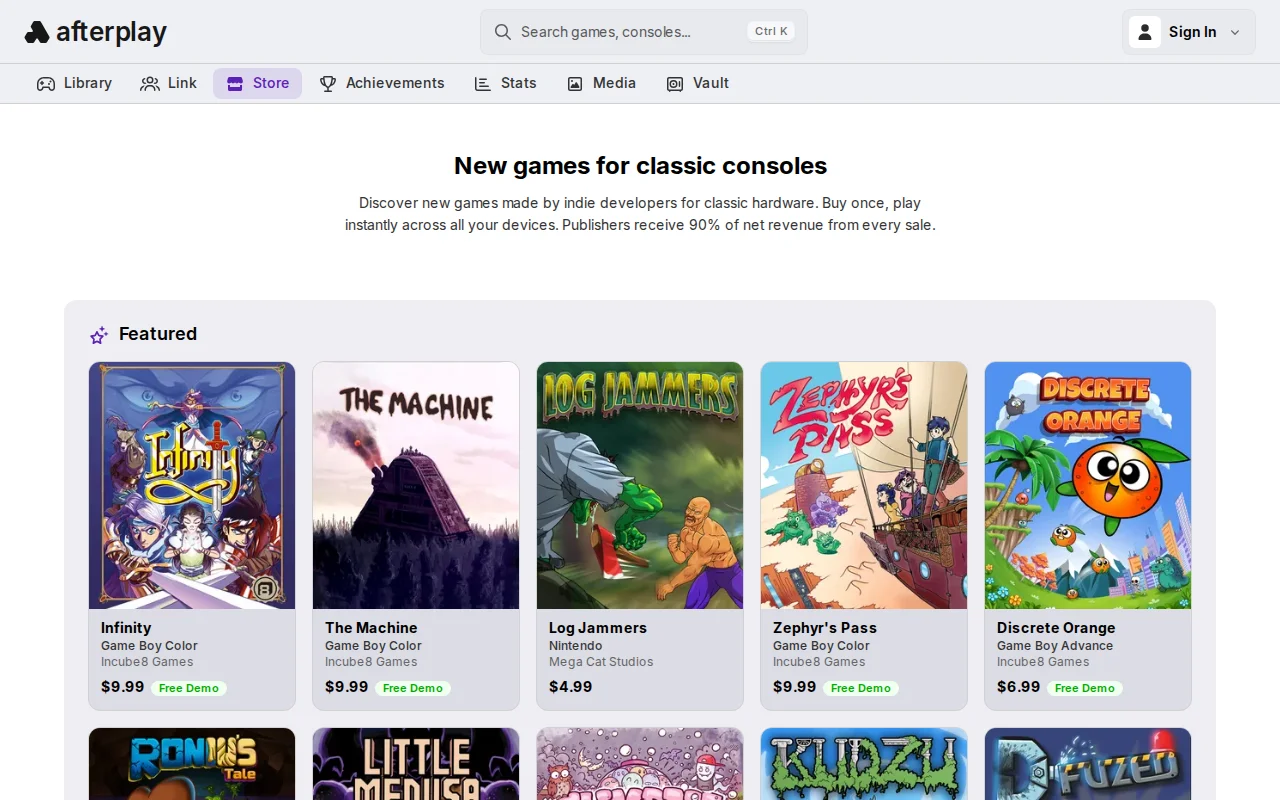Open The Machine cover art

[416, 485]
